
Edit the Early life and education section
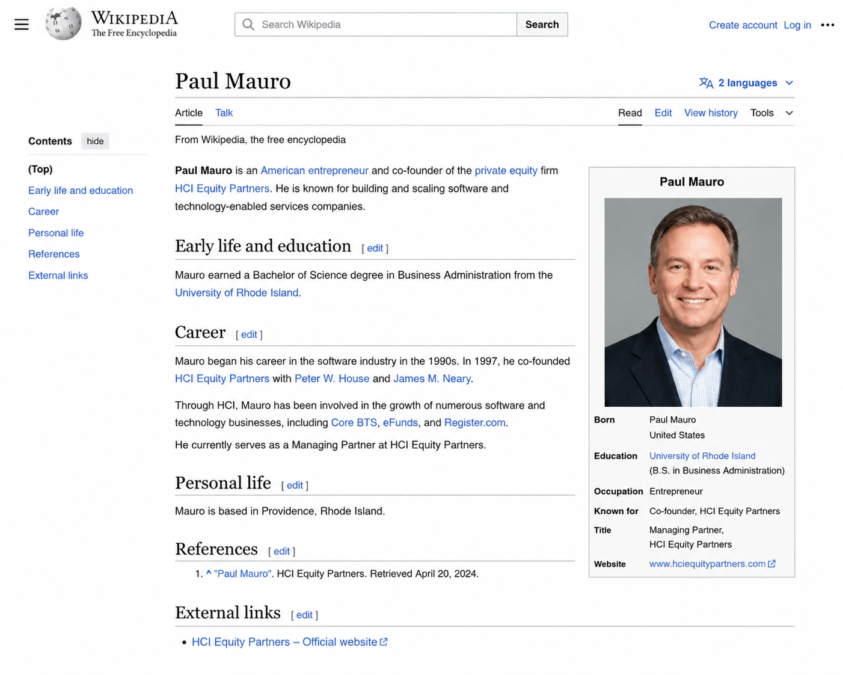(x=375, y=248)
